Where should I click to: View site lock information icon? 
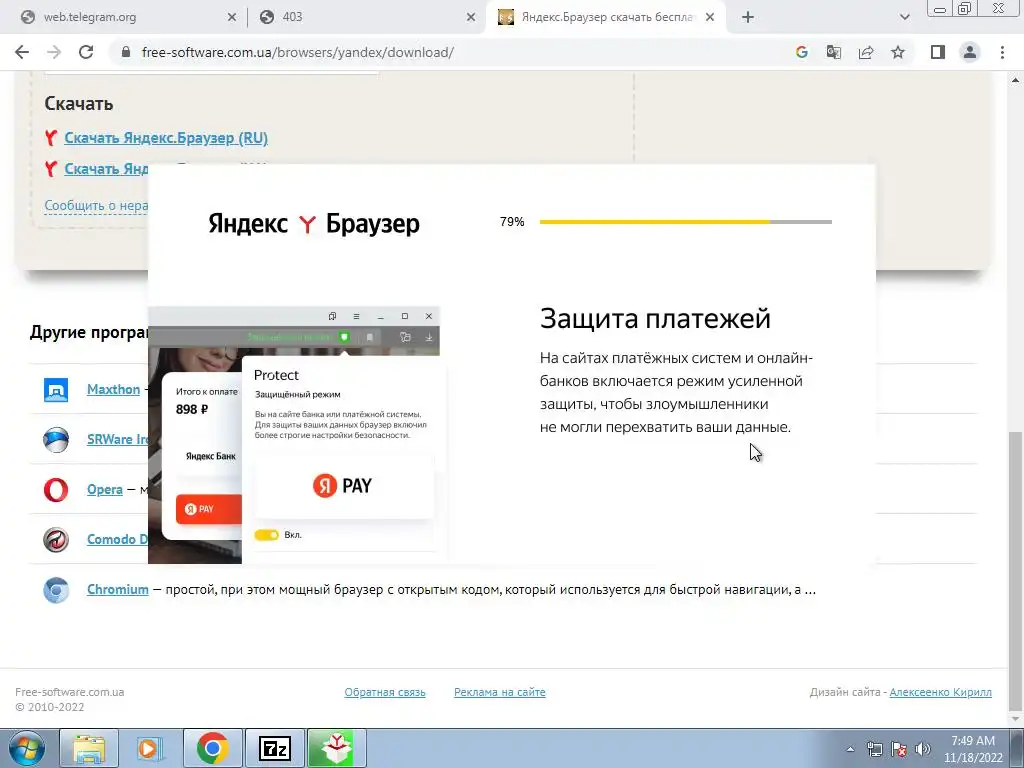(127, 52)
